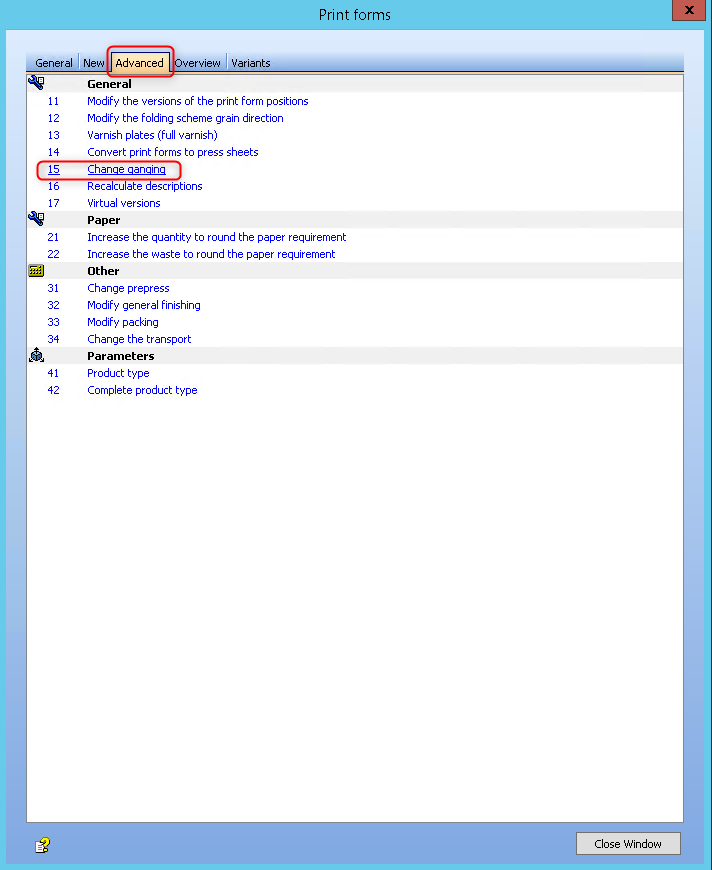Click the yellow calculator icon beside Other
712x870 pixels.
point(36,271)
